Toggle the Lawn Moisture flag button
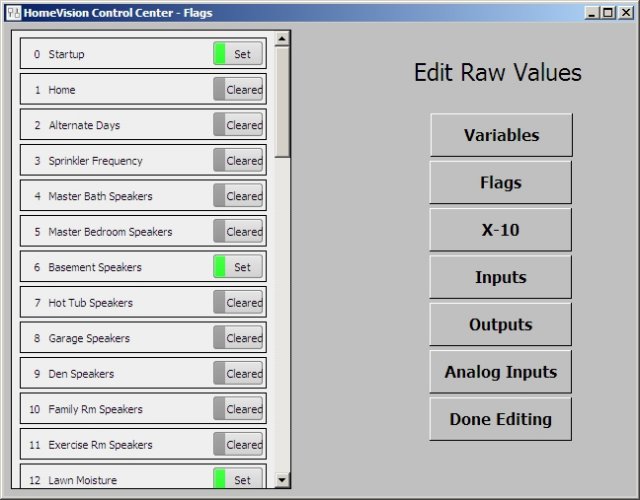 pyautogui.click(x=238, y=478)
